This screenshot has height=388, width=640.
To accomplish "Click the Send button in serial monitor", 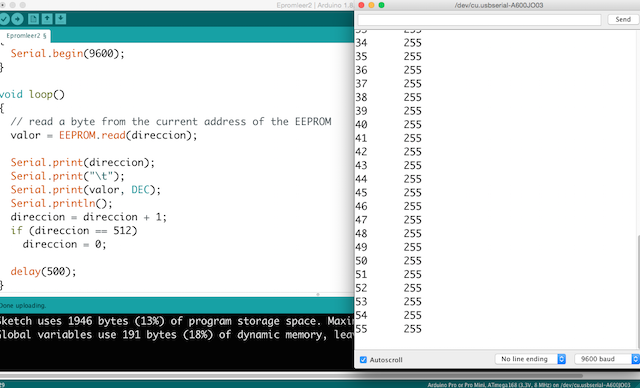I will pyautogui.click(x=623, y=19).
